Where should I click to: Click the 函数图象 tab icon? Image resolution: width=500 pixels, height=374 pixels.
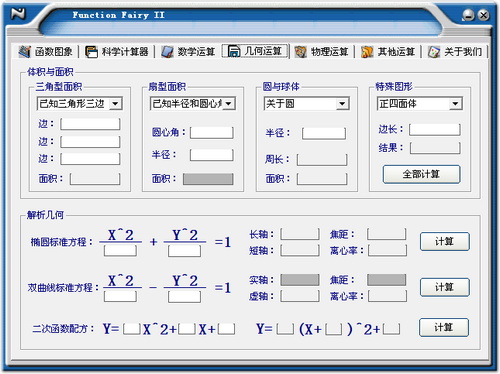coord(25,52)
